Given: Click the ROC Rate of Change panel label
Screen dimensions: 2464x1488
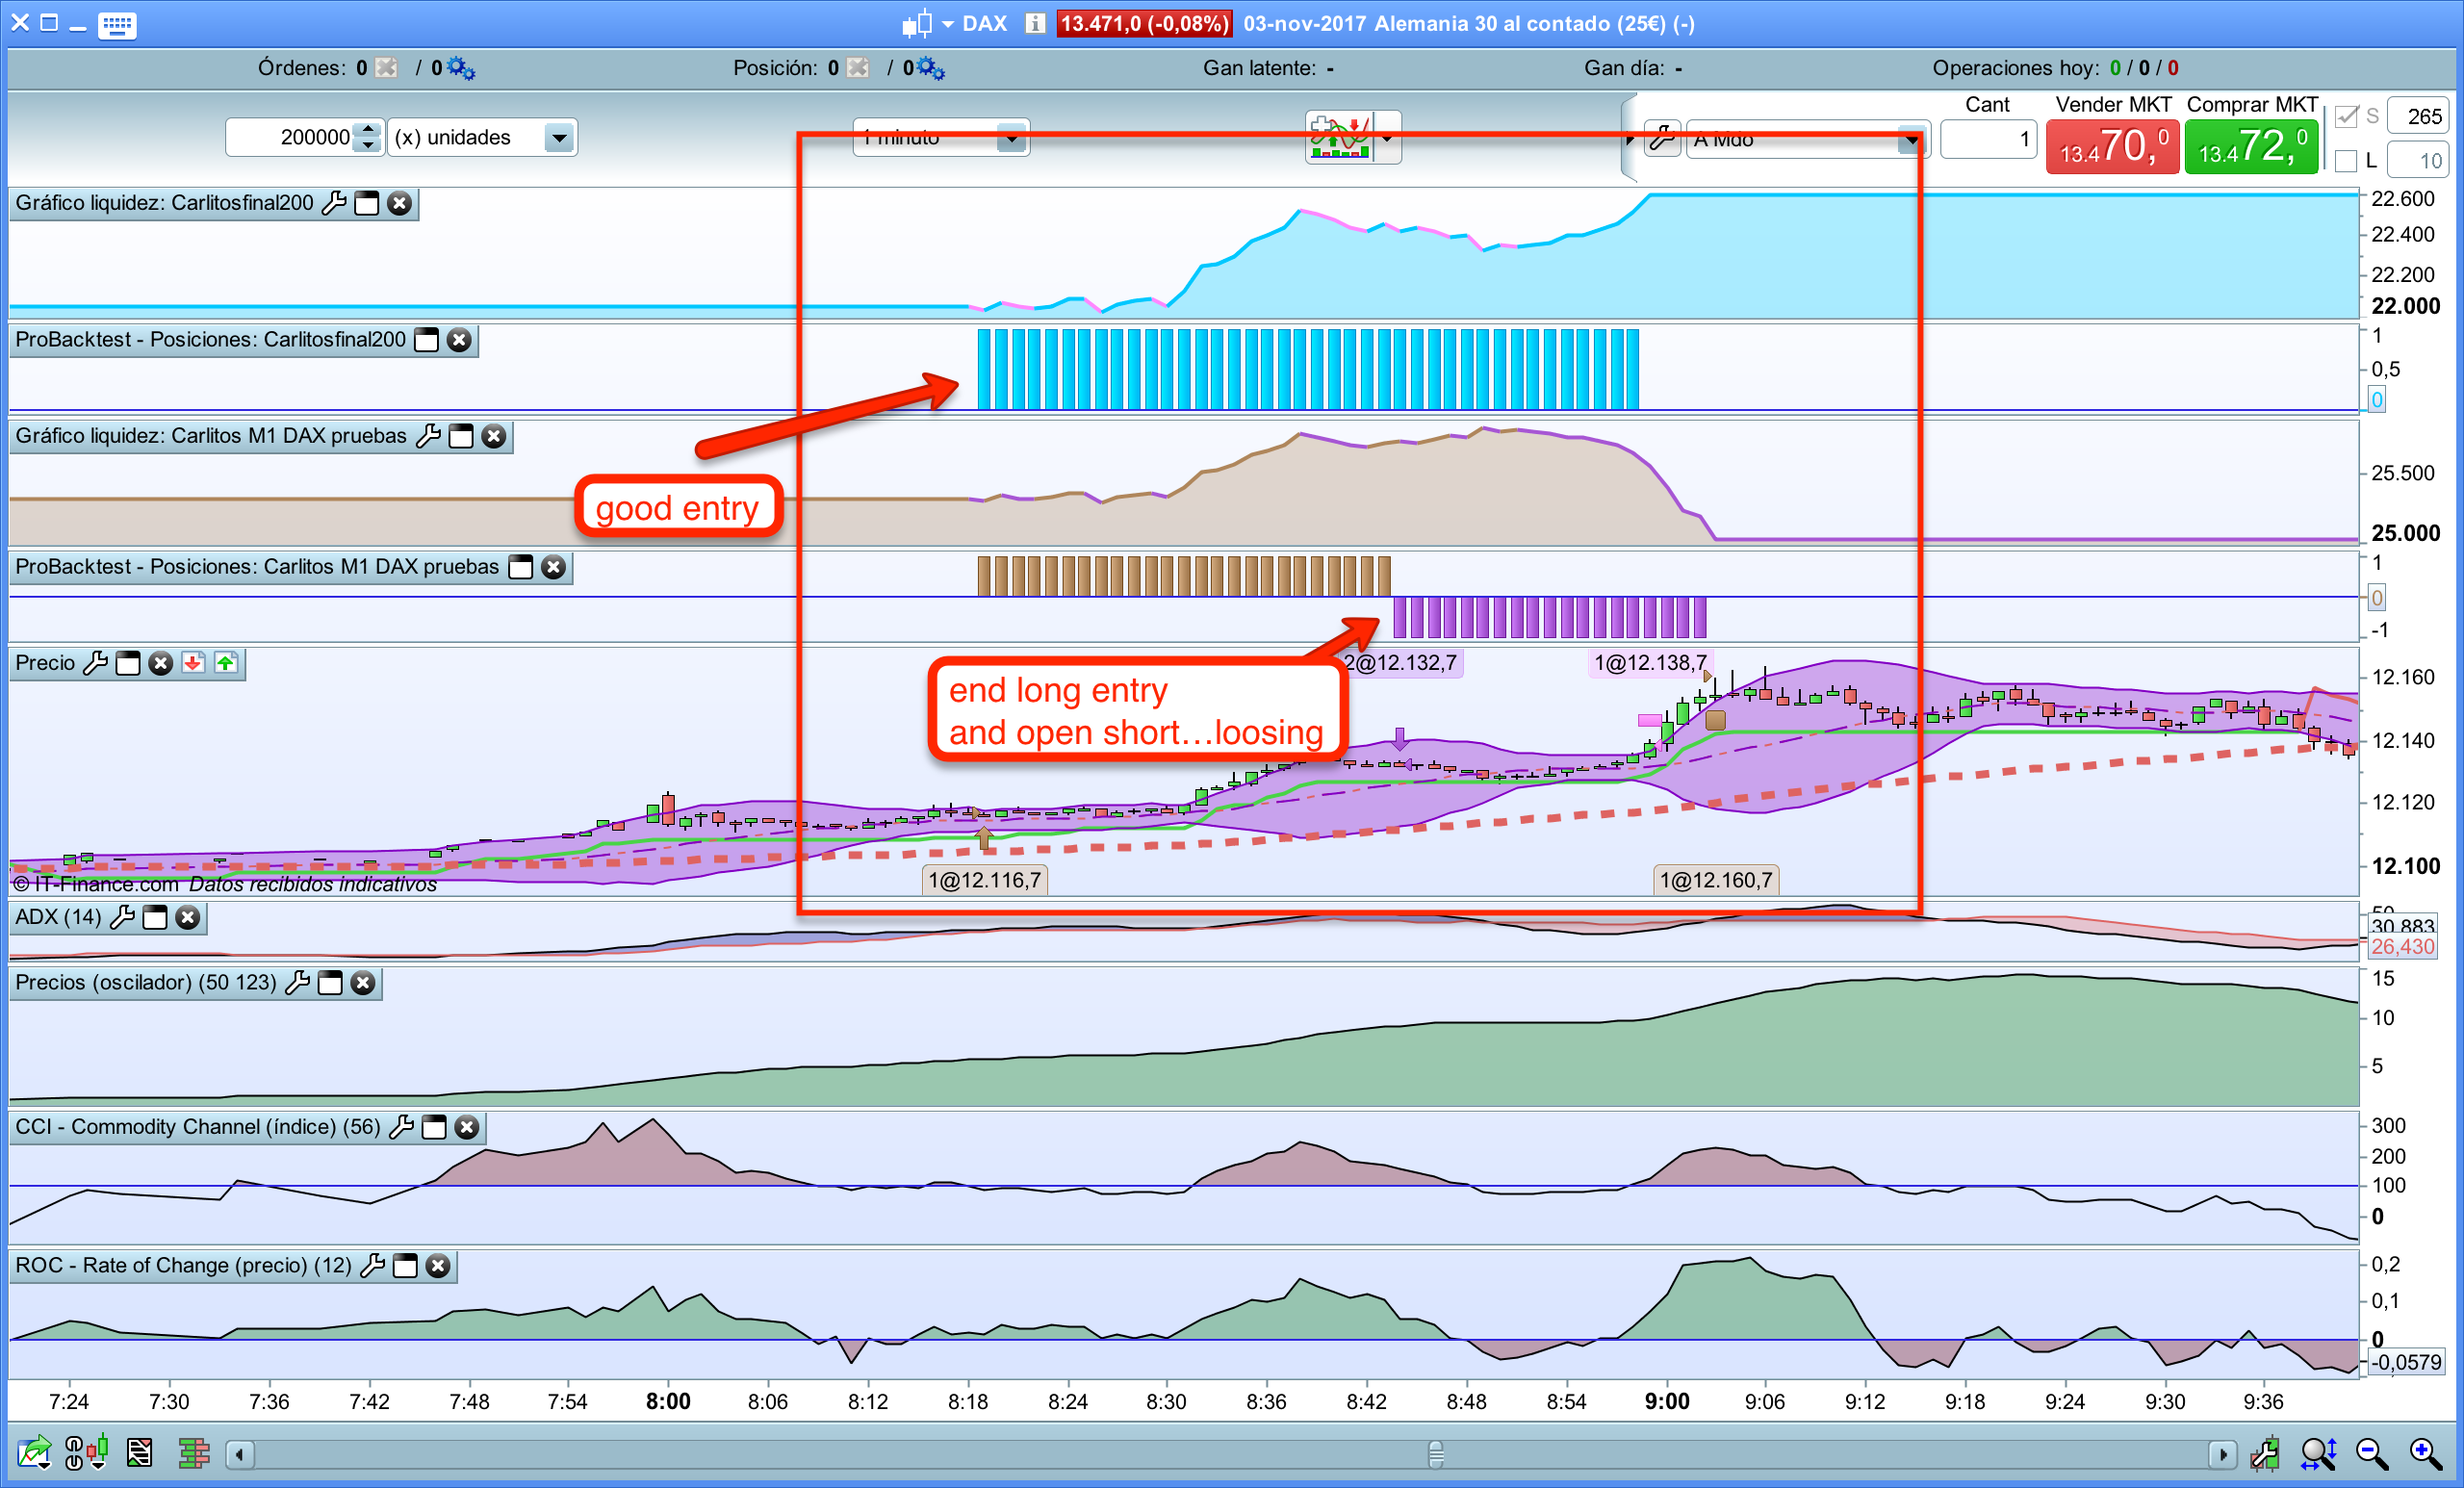Looking at the screenshot, I should tap(183, 1266).
